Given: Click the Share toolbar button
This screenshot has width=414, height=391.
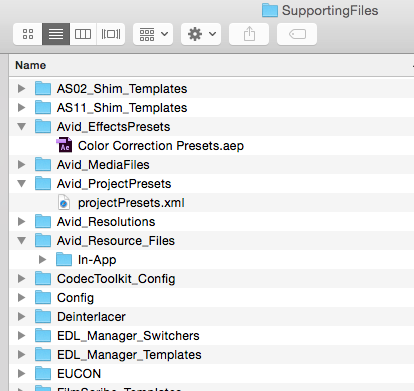Looking at the screenshot, I should point(249,34).
